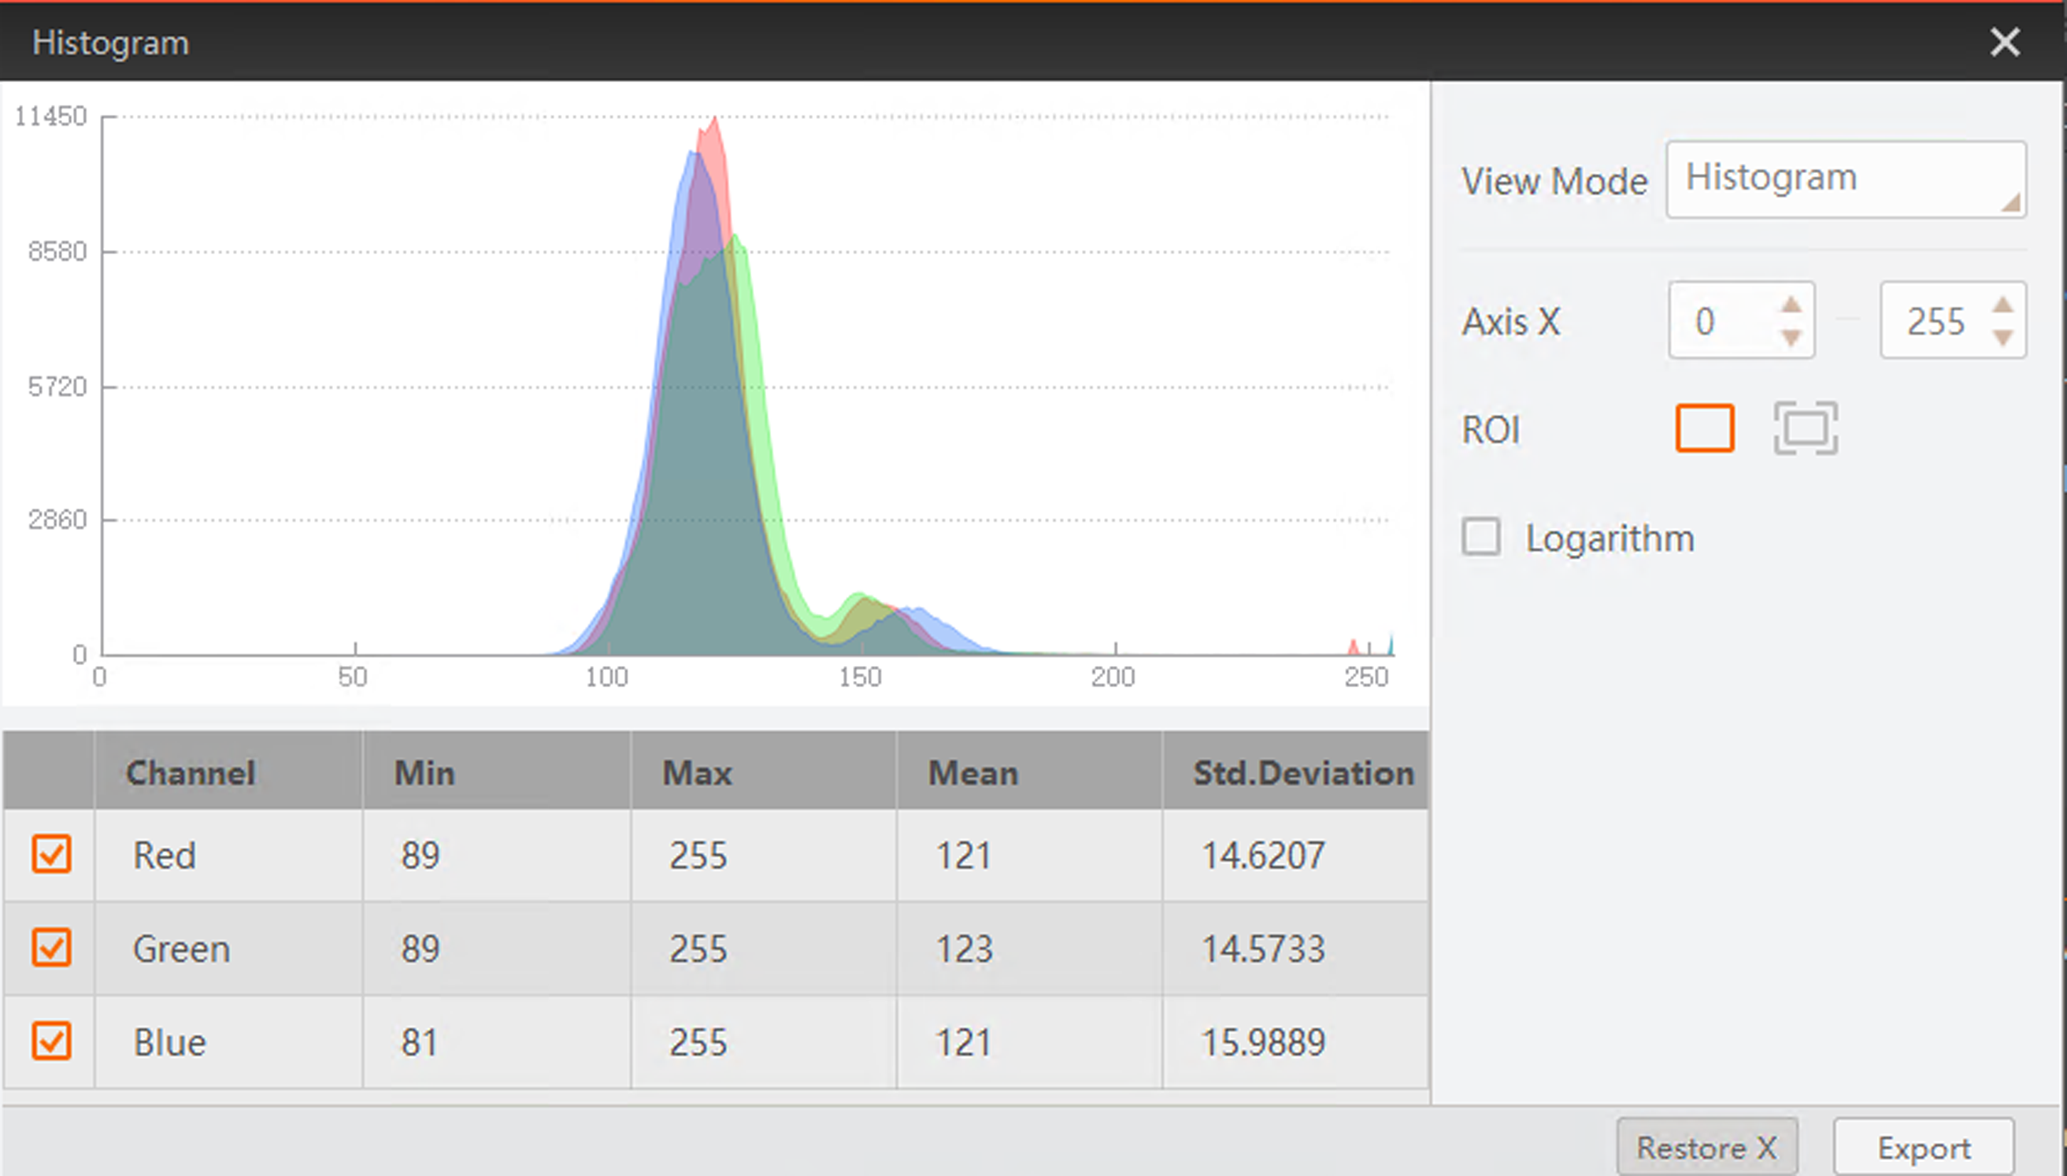
Task: Select the orange rectangle ROI icon
Action: pos(1704,429)
